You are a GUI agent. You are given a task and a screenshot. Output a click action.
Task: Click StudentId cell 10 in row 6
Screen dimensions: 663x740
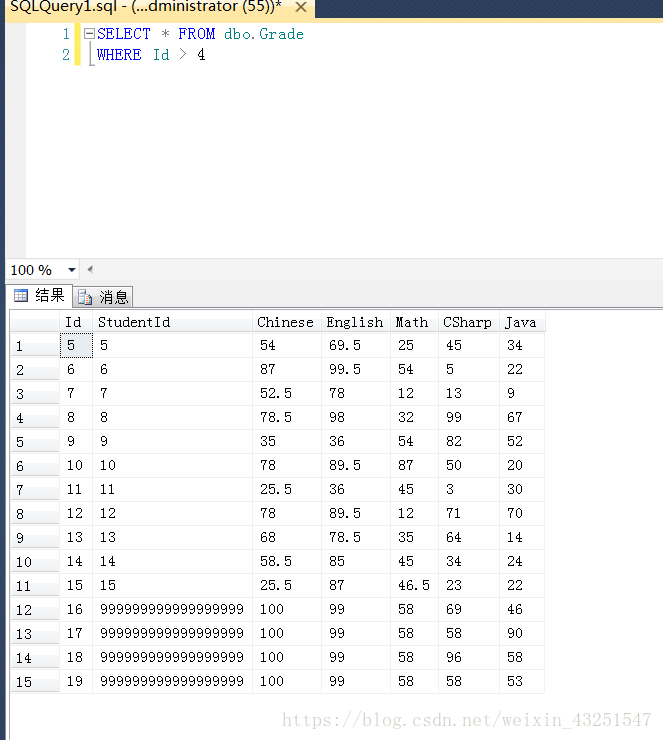coord(172,466)
